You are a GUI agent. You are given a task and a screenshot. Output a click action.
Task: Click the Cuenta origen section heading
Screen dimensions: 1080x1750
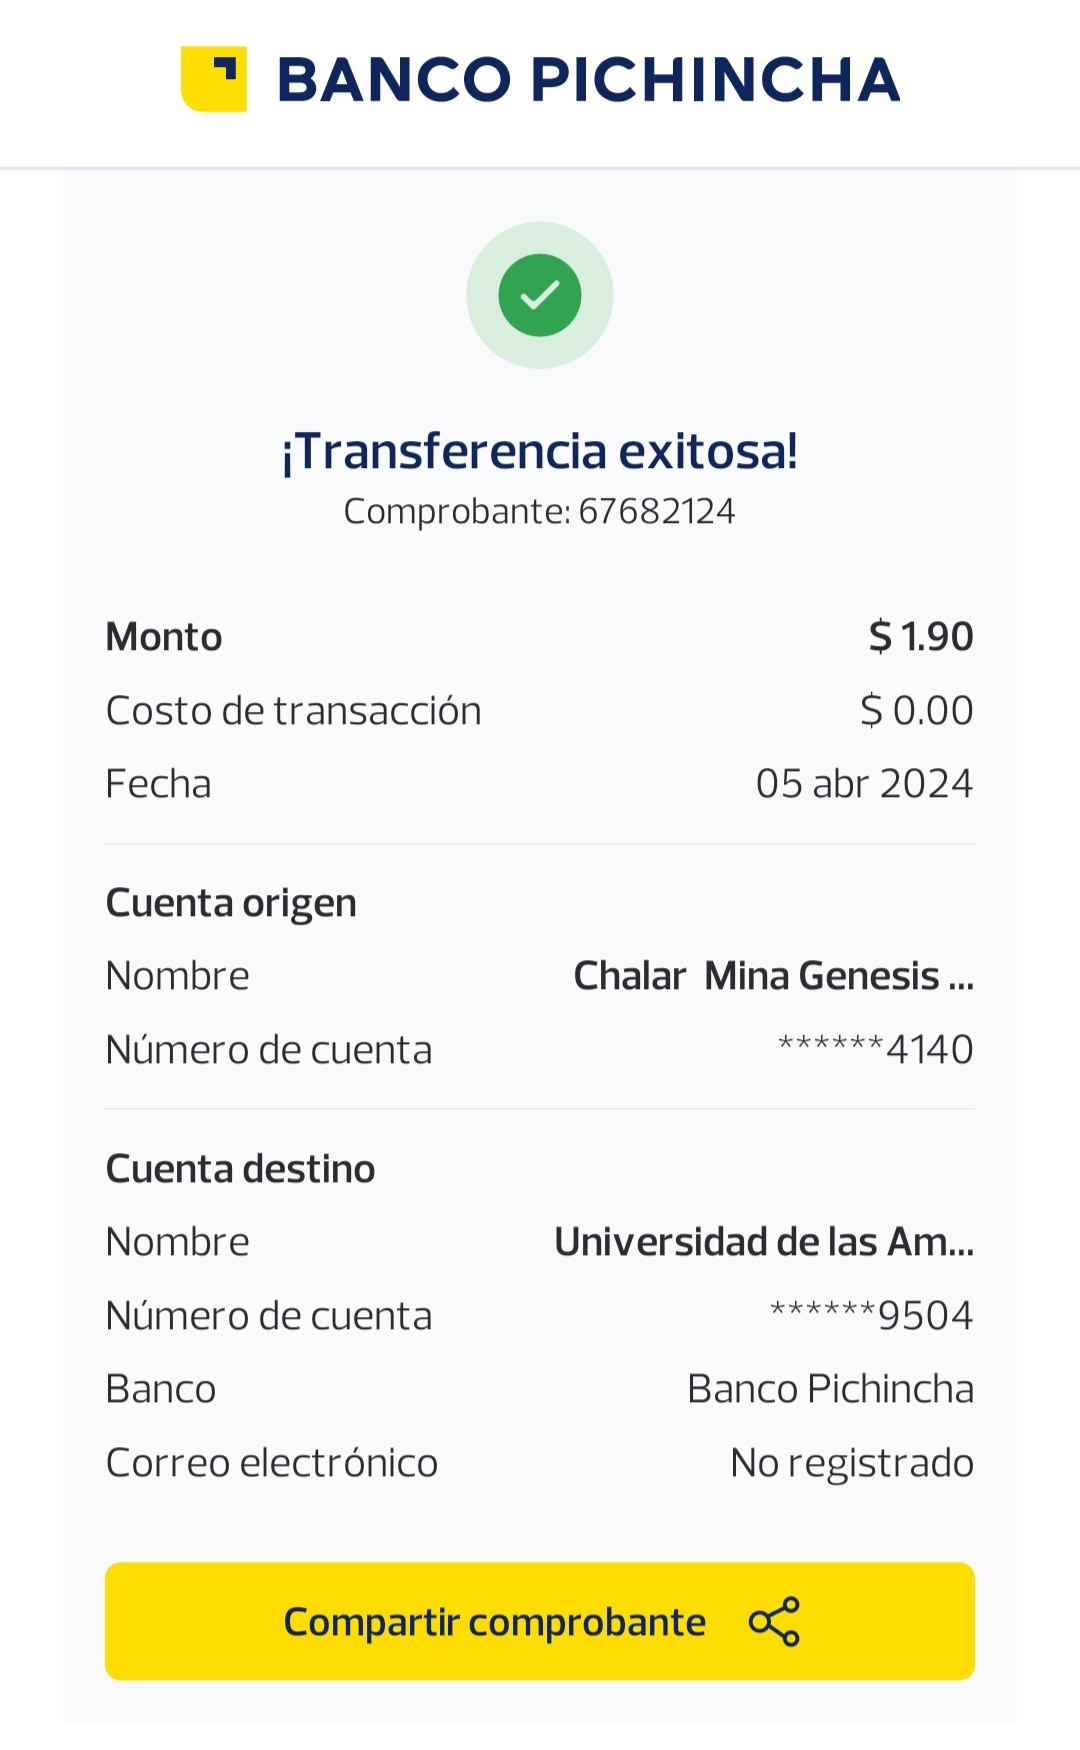[x=231, y=903]
